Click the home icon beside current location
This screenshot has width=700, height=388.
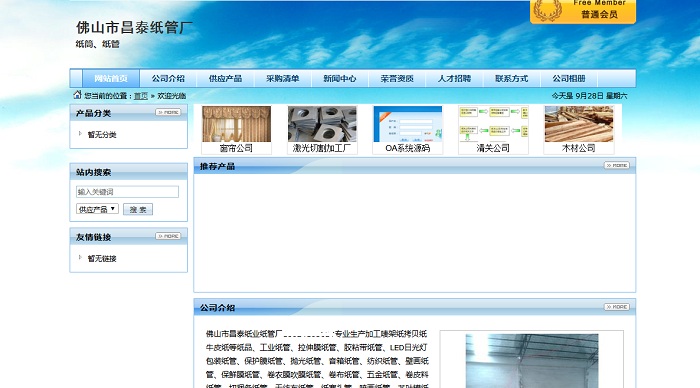pos(77,95)
